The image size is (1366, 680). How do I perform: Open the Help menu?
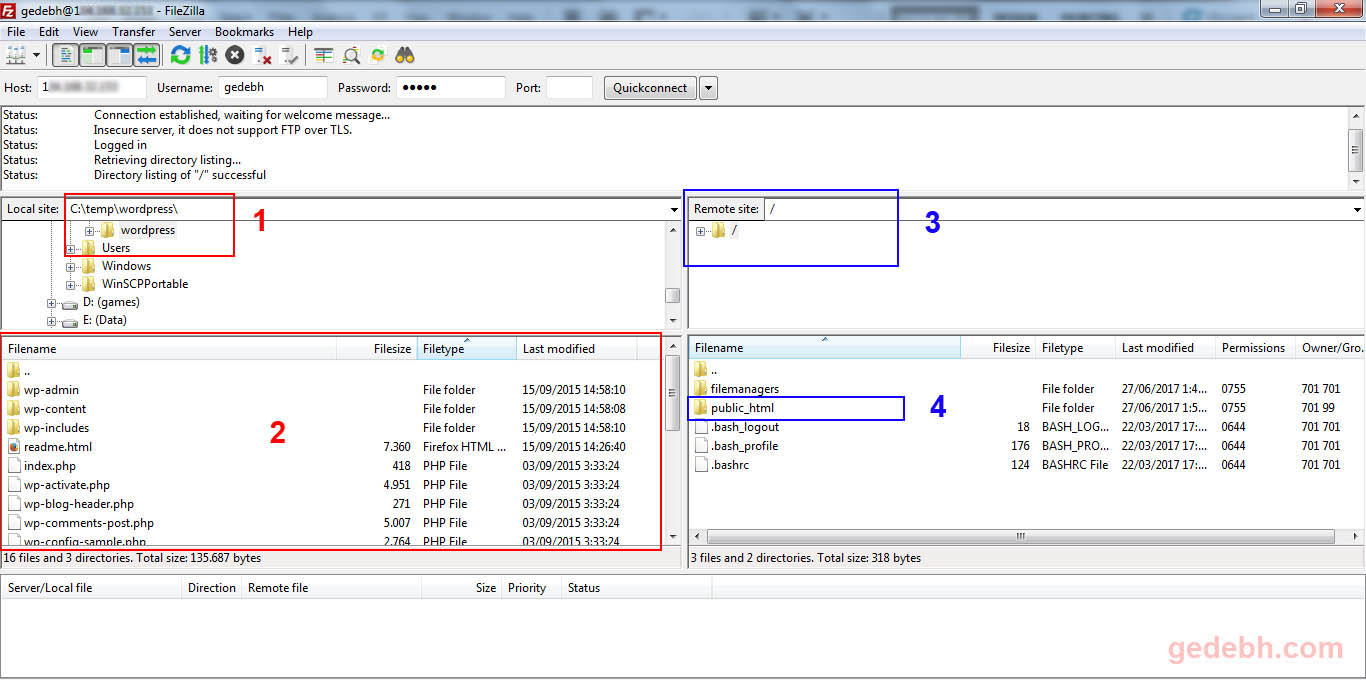[x=300, y=32]
